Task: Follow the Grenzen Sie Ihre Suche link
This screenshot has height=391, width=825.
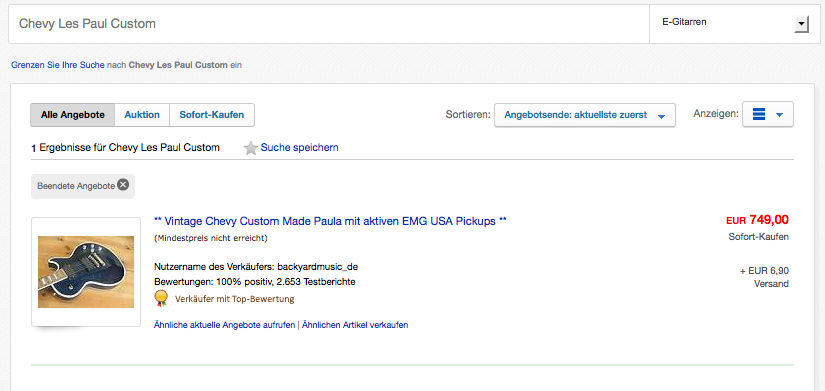Action: click(x=58, y=65)
